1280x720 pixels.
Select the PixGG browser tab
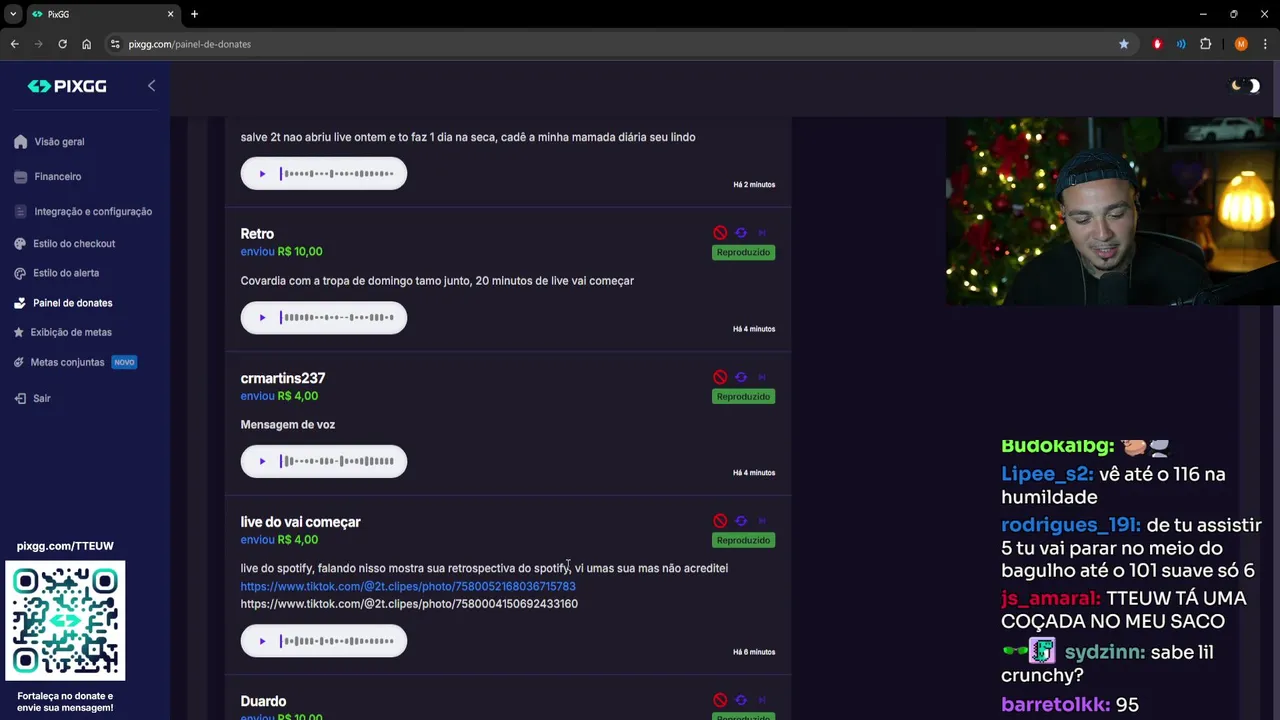(103, 14)
